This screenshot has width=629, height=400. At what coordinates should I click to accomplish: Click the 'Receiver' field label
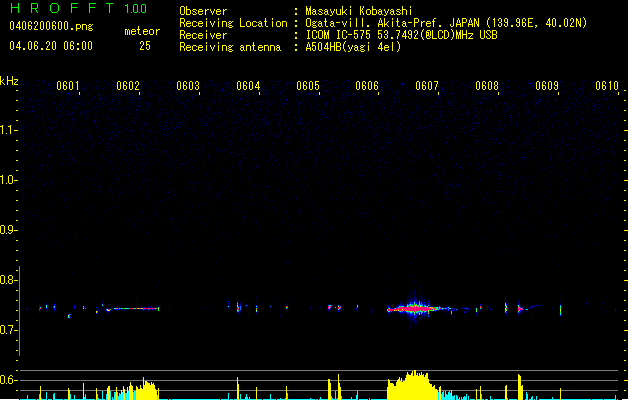tap(203, 35)
